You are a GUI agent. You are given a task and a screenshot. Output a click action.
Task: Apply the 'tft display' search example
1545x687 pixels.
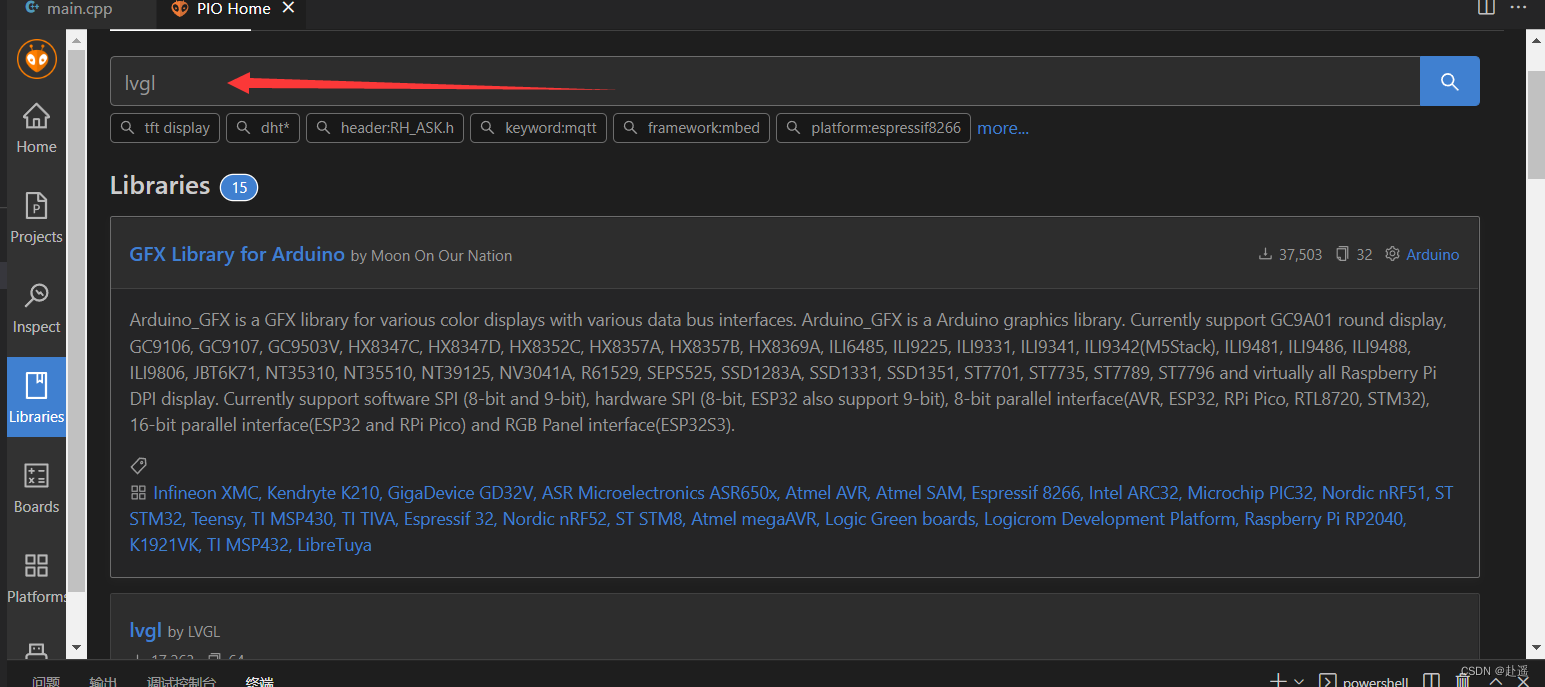pos(165,128)
